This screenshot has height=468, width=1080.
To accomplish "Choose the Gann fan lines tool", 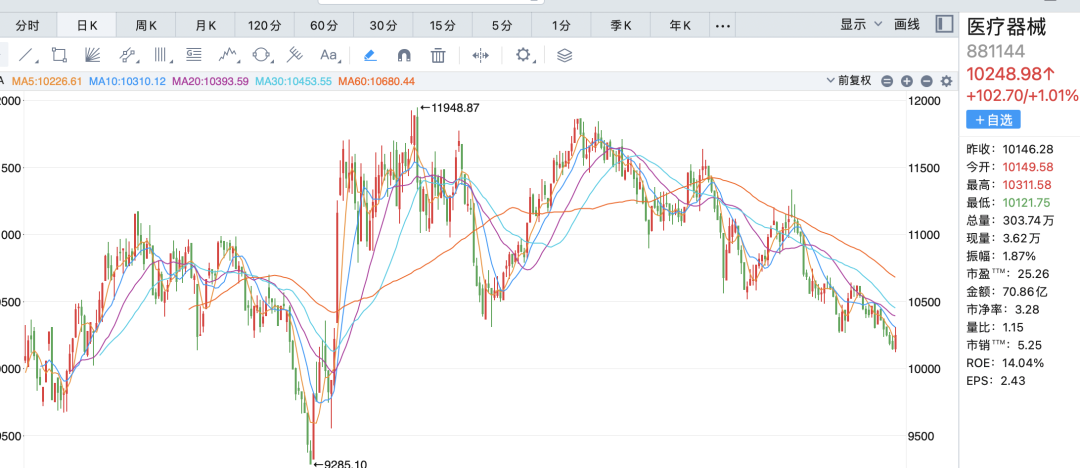I will click(93, 55).
